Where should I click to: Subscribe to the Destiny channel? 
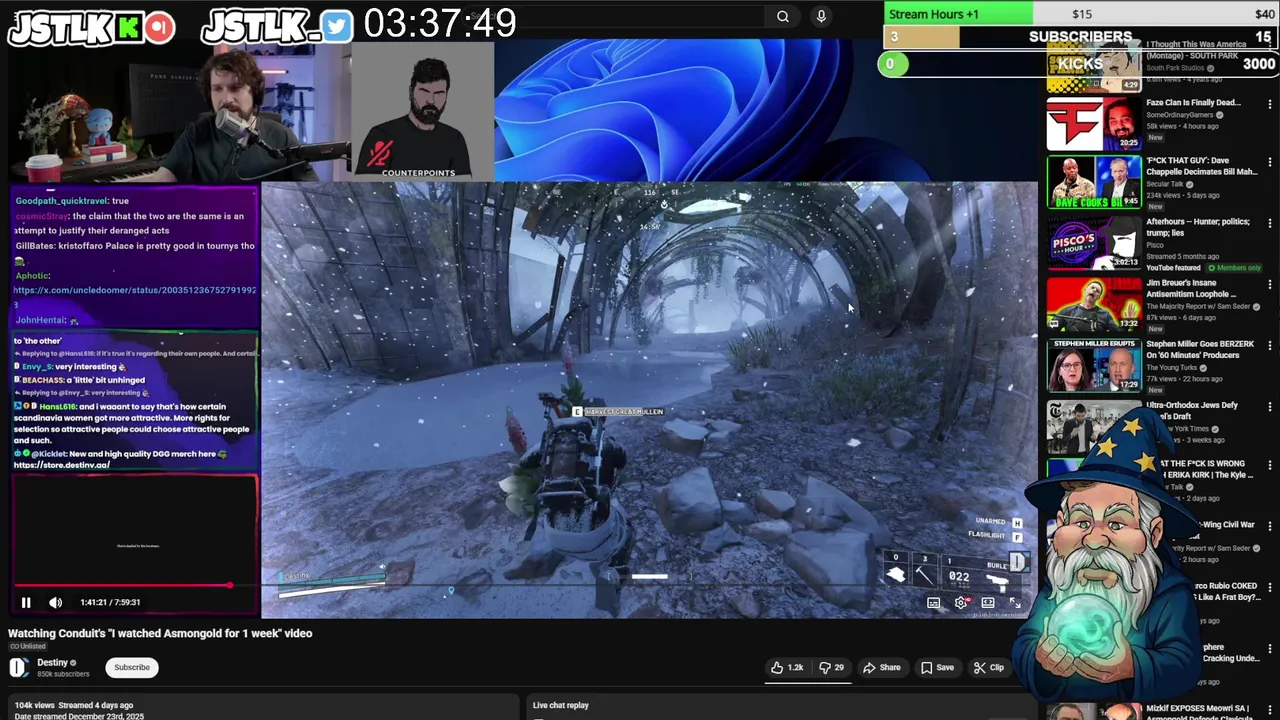132,667
